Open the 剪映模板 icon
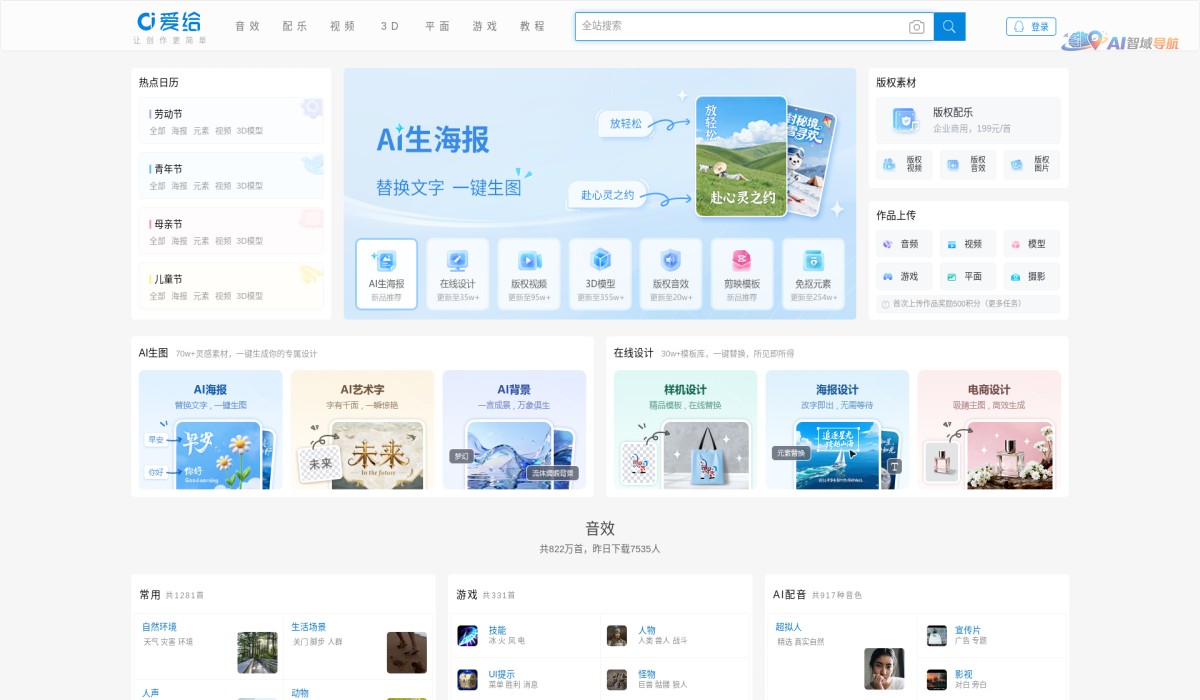 (743, 260)
